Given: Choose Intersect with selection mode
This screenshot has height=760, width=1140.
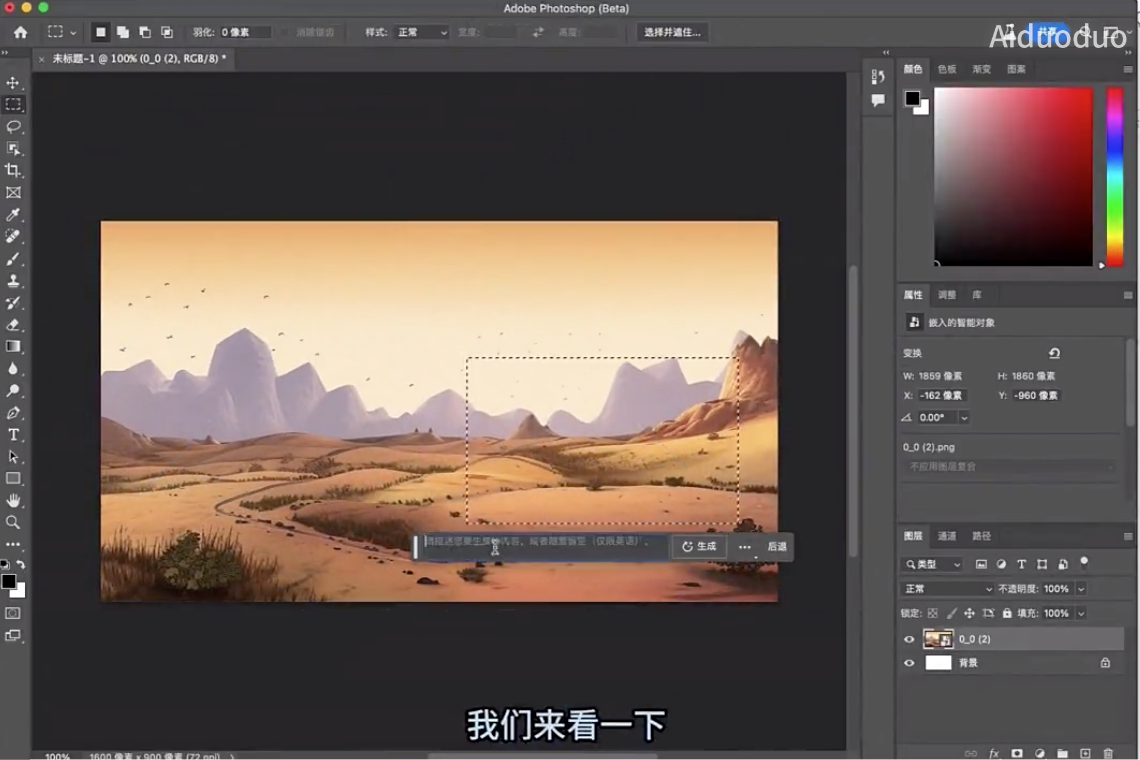Looking at the screenshot, I should click(x=166, y=32).
